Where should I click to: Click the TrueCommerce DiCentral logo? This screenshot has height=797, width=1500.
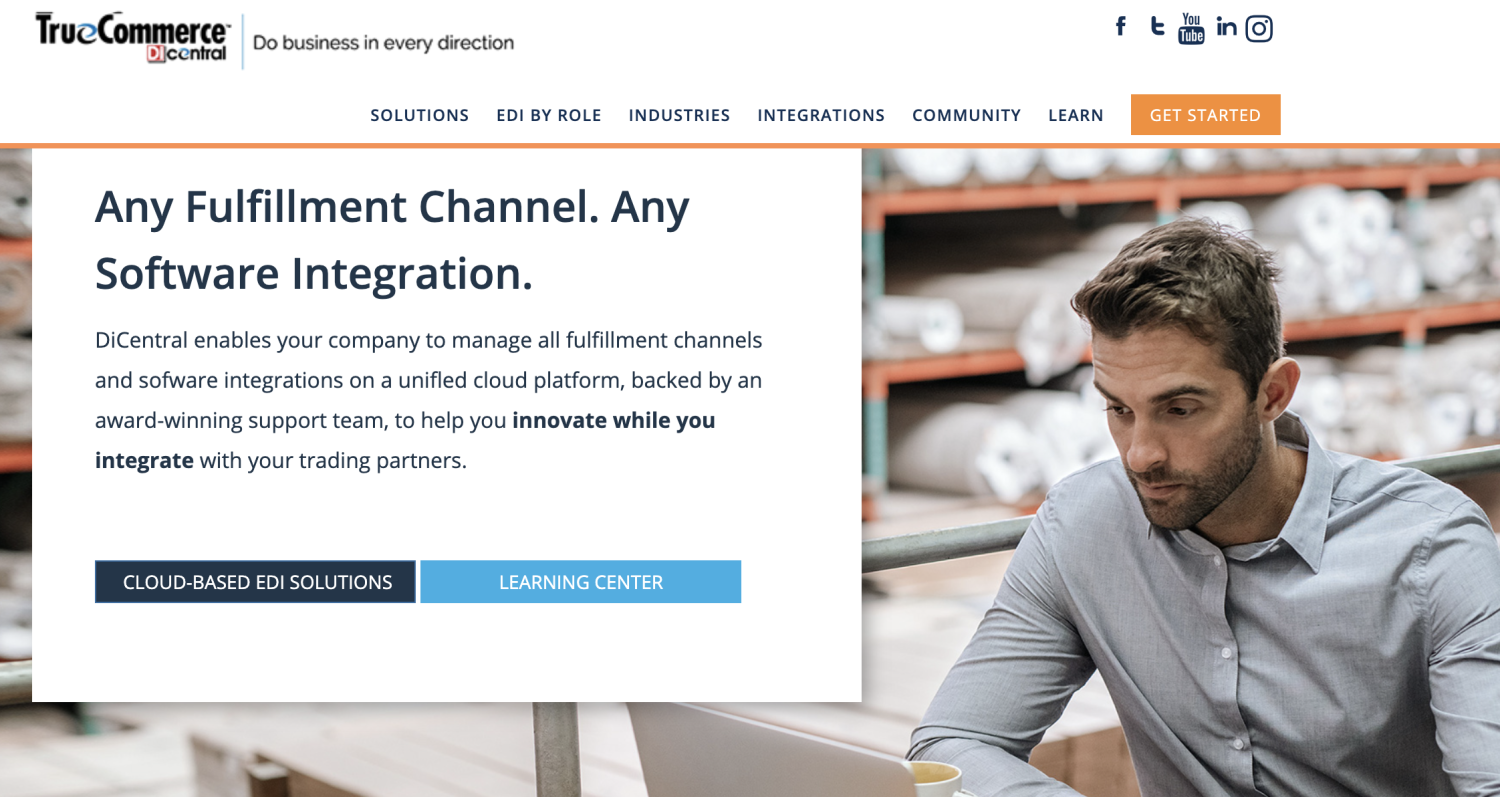(x=132, y=39)
